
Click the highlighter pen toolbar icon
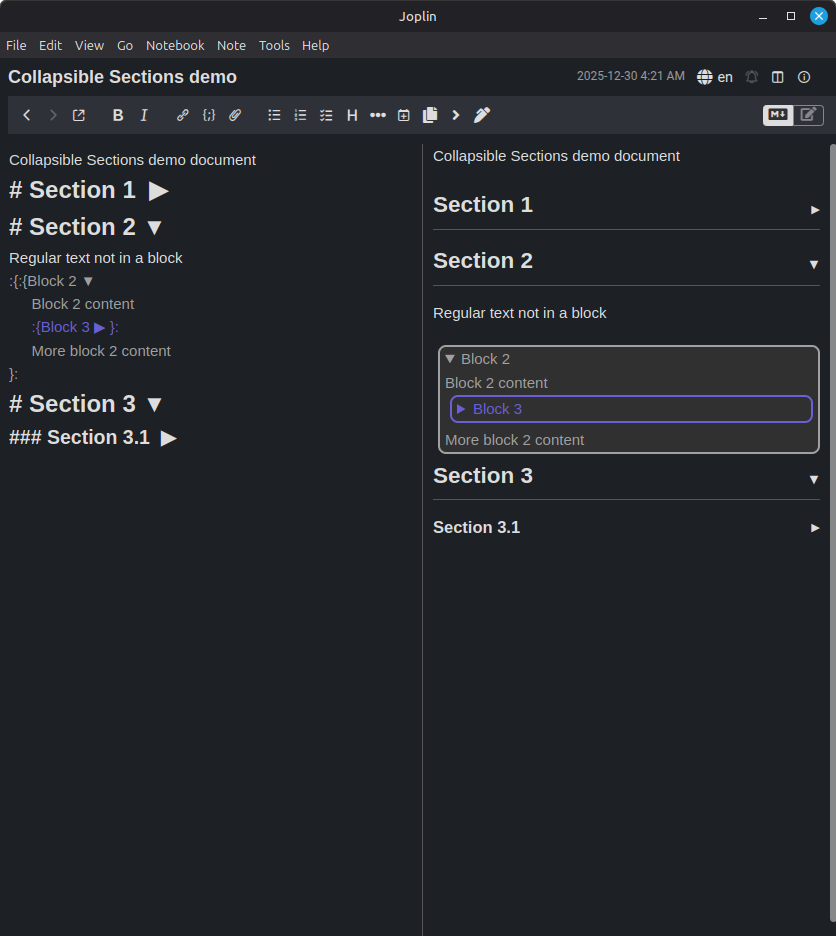pyautogui.click(x=482, y=115)
